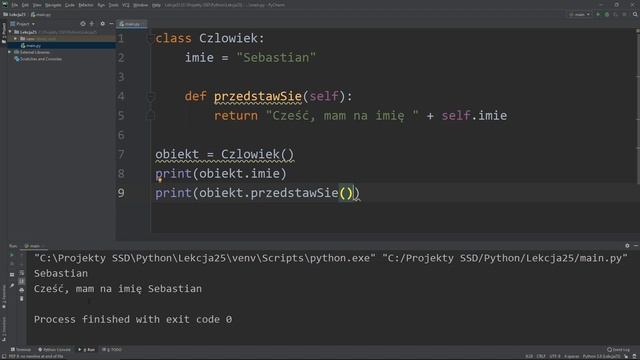Click print(obiekt.imie) on line 8

coord(221,173)
